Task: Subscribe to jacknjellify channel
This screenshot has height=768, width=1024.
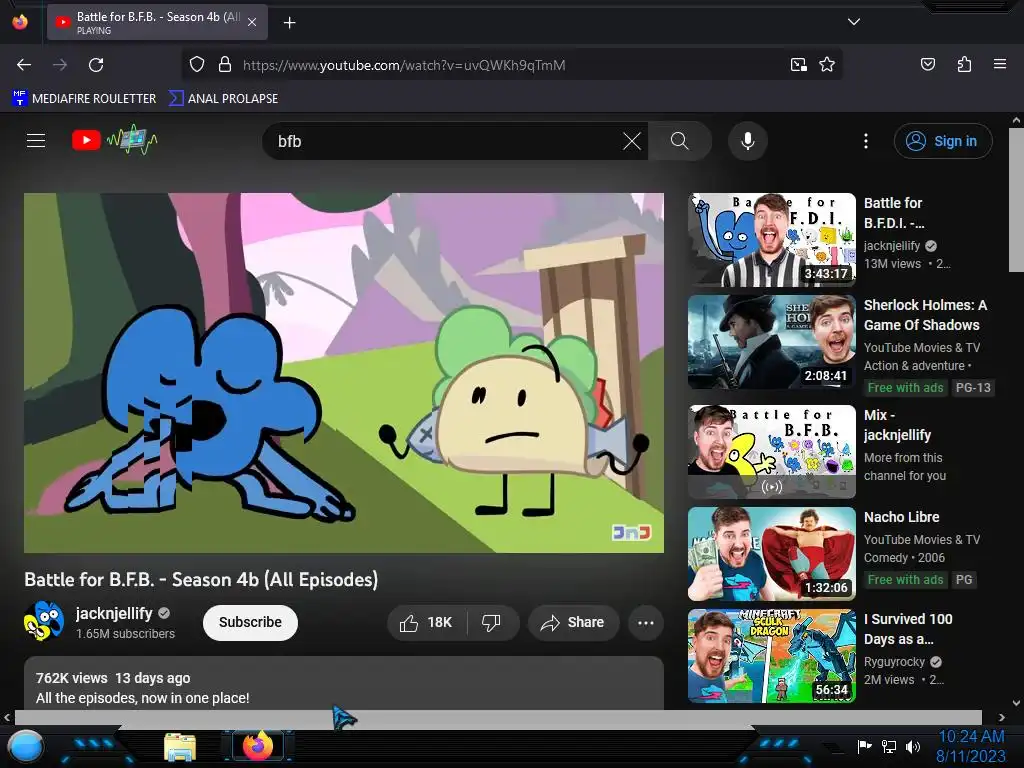Action: point(250,622)
